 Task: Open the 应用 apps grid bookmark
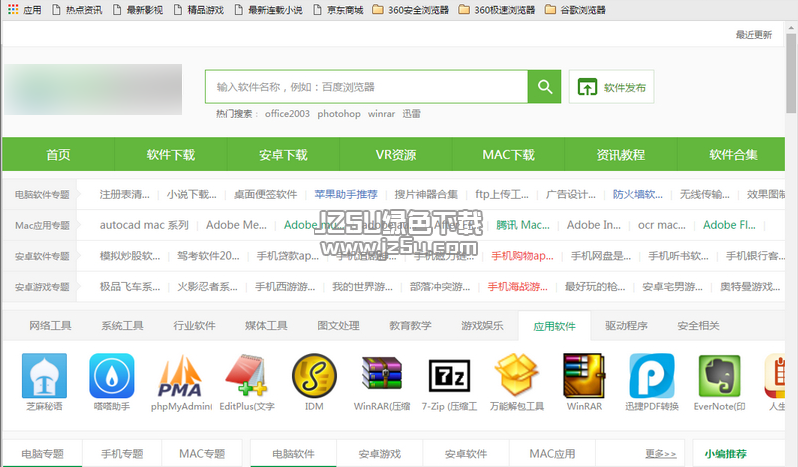point(24,9)
